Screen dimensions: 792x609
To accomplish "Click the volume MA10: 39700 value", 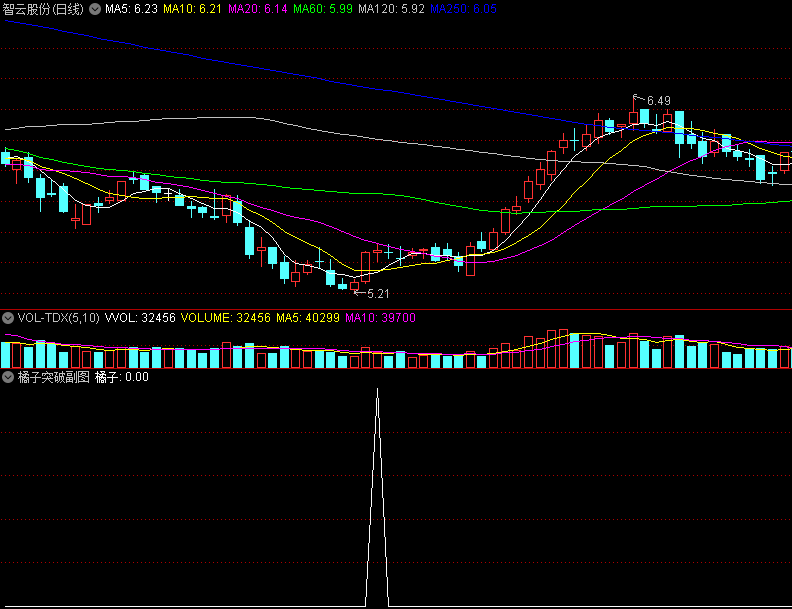I will coord(380,318).
